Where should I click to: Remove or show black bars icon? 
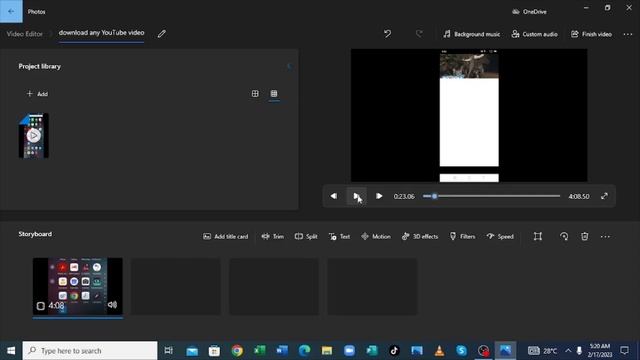click(x=538, y=237)
